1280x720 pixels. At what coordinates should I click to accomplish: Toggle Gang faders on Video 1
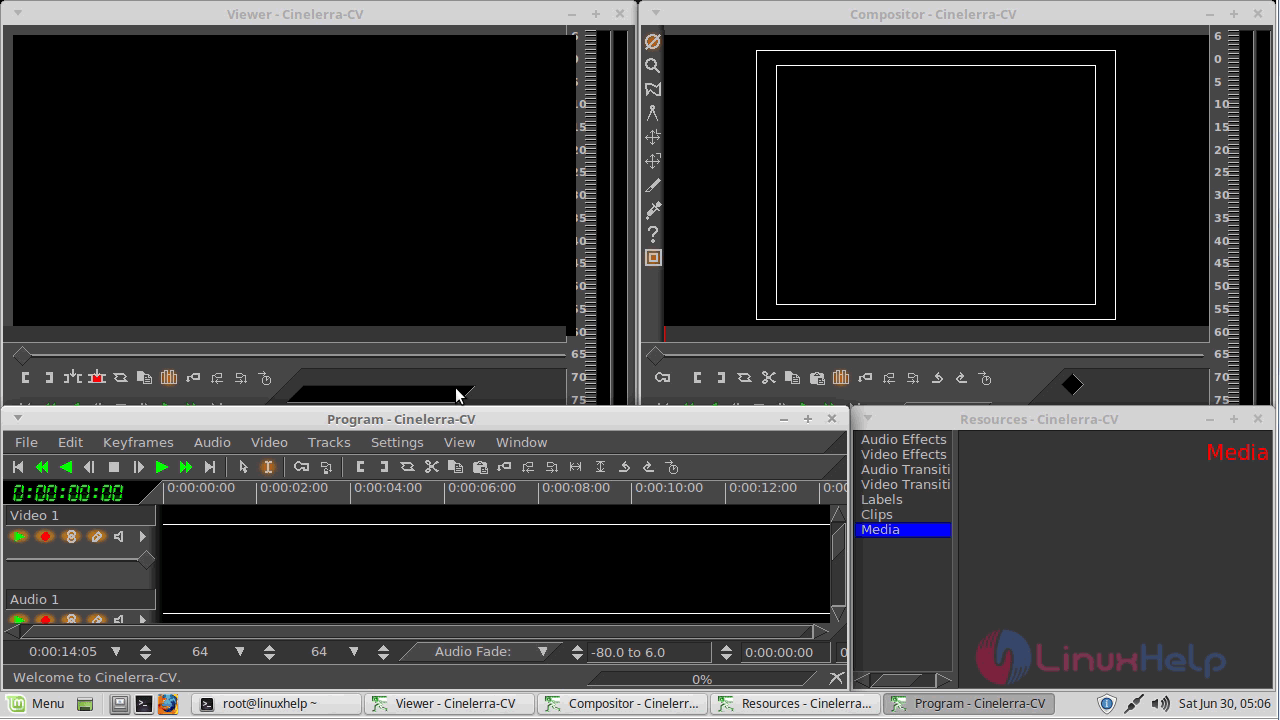point(71,537)
